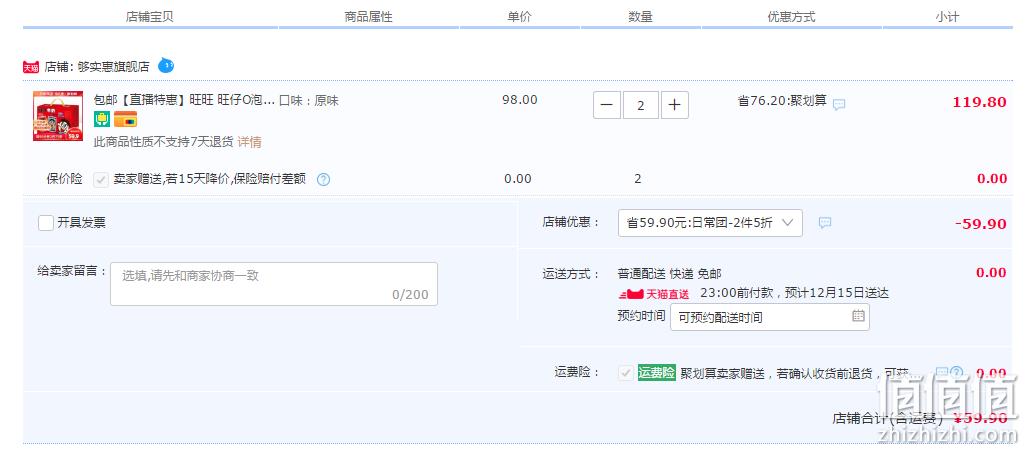Click the 23:00前付款 delivery estimate text
The width and height of the screenshot is (1027, 452).
click(x=794, y=293)
